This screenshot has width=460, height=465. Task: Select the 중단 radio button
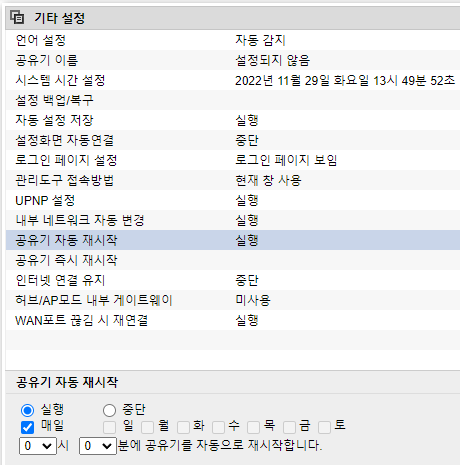point(109,410)
